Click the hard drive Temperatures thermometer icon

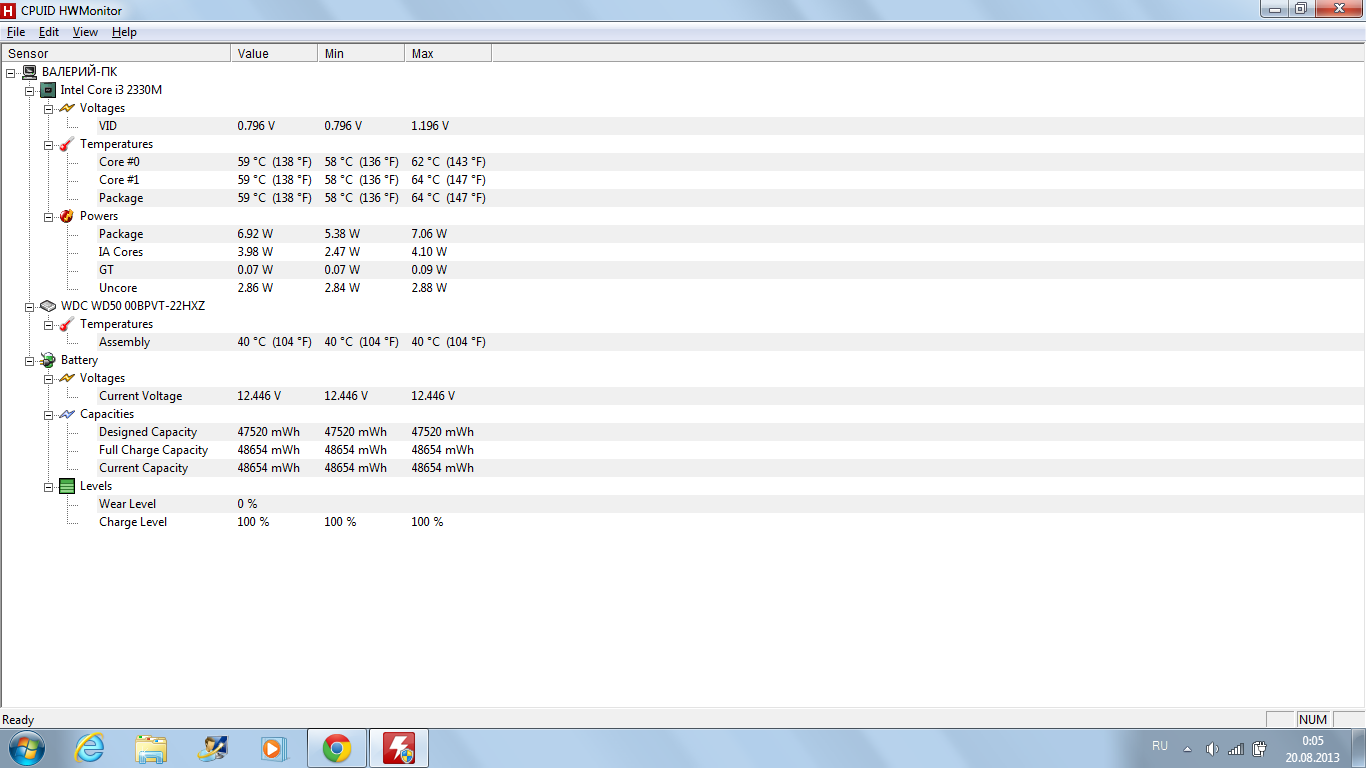click(x=67, y=324)
